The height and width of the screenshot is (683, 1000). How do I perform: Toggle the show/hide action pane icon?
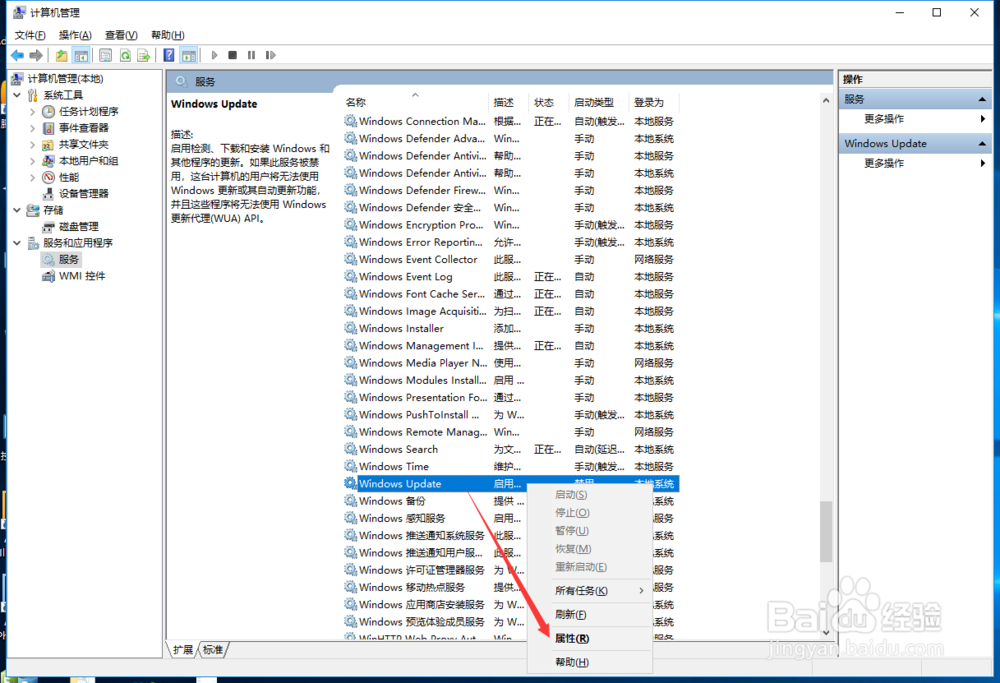[x=189, y=55]
